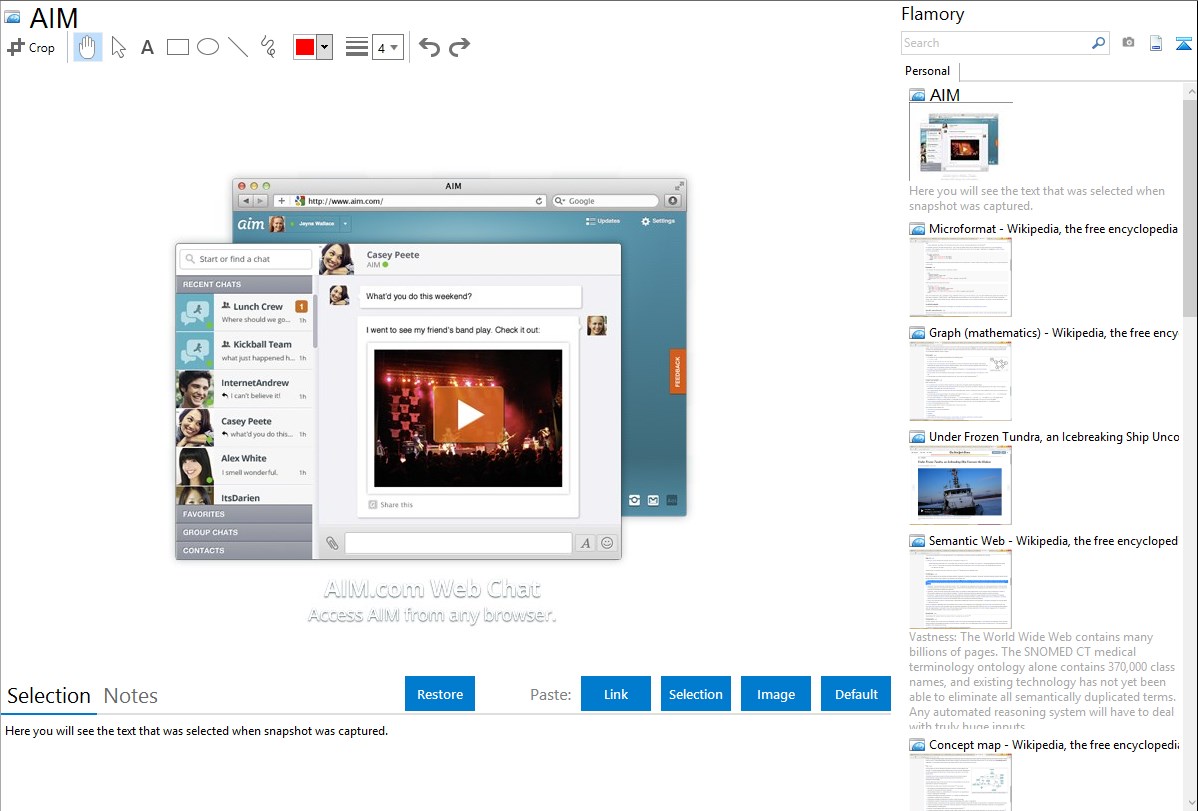Open the annotation color dropdown arrow
Image resolution: width=1198 pixels, height=811 pixels.
[x=325, y=47]
